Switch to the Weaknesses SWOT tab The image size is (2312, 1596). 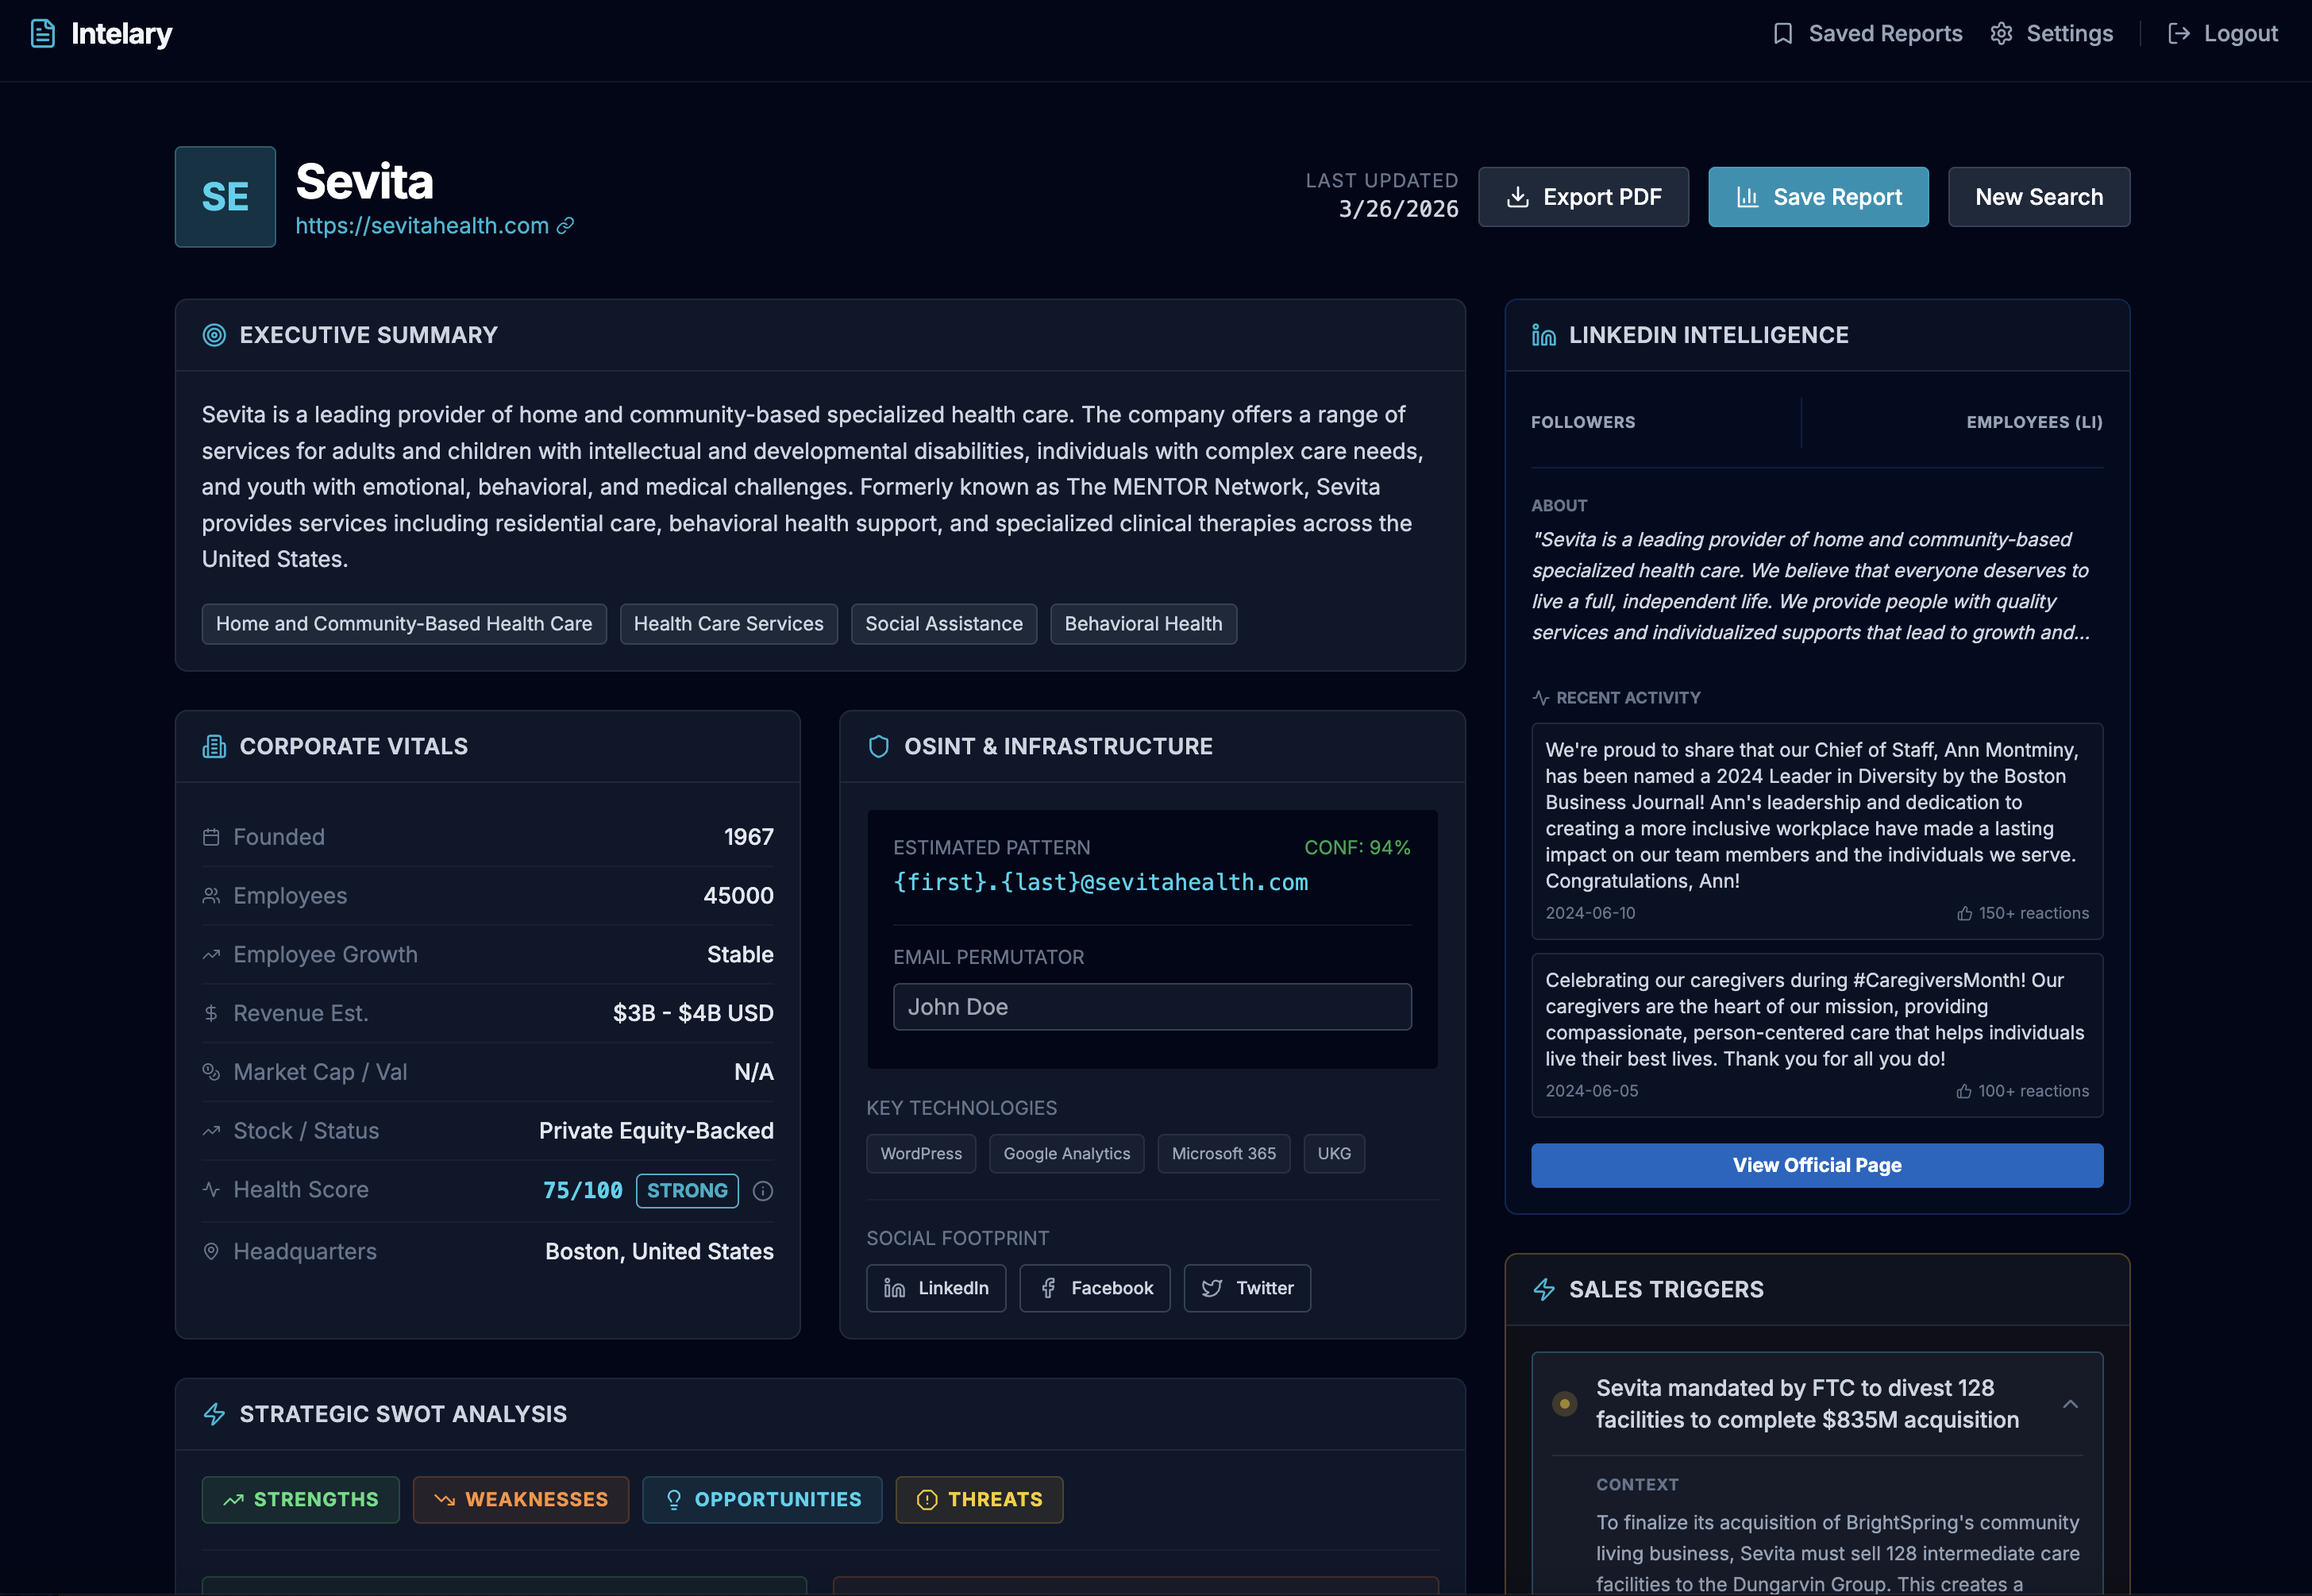(x=520, y=1499)
